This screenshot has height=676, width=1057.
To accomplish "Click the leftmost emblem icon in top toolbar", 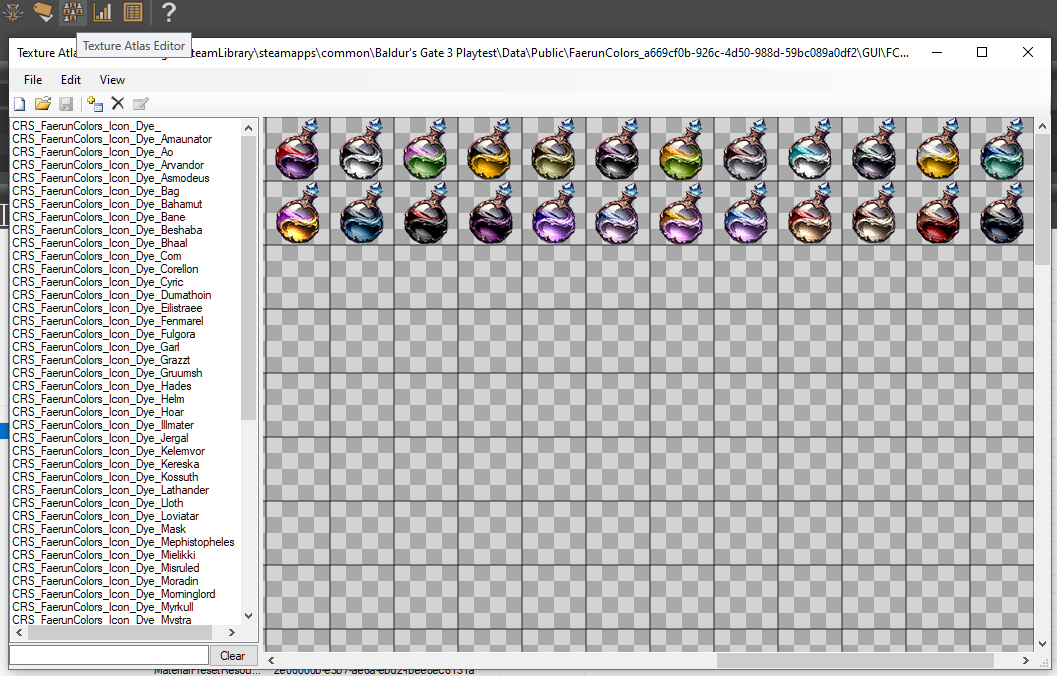I will [x=13, y=12].
